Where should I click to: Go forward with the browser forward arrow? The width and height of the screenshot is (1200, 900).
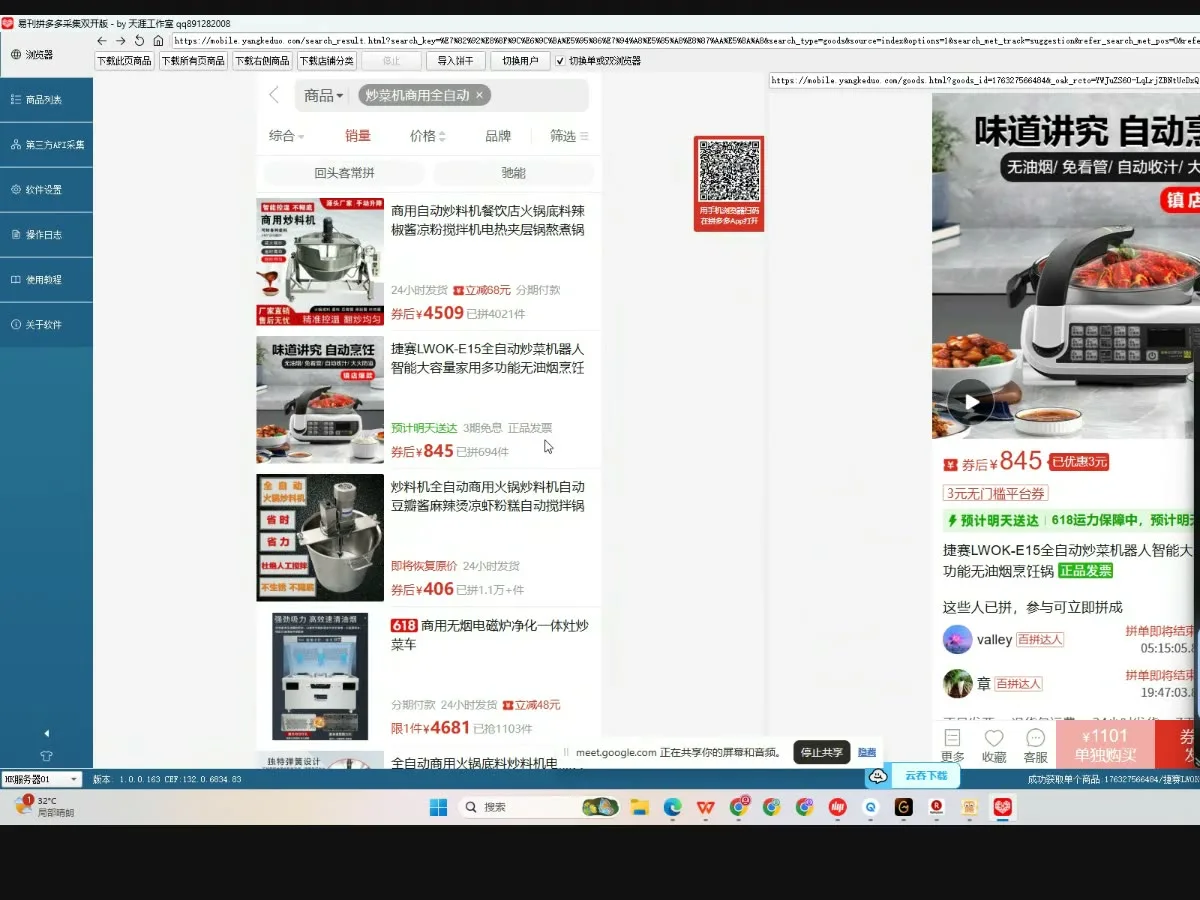[x=120, y=41]
